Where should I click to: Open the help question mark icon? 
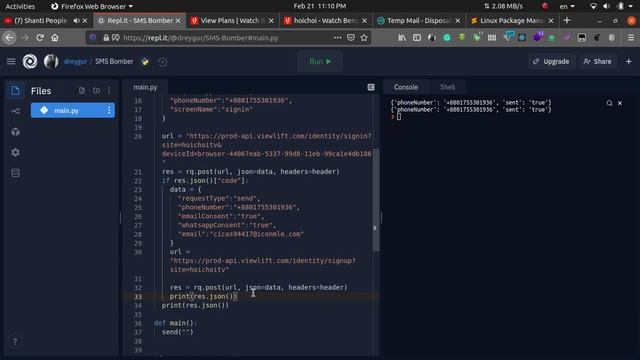coord(15,341)
